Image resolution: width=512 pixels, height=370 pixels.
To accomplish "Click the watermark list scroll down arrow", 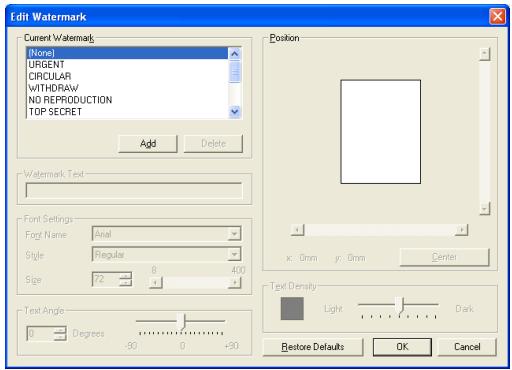I will [x=235, y=111].
